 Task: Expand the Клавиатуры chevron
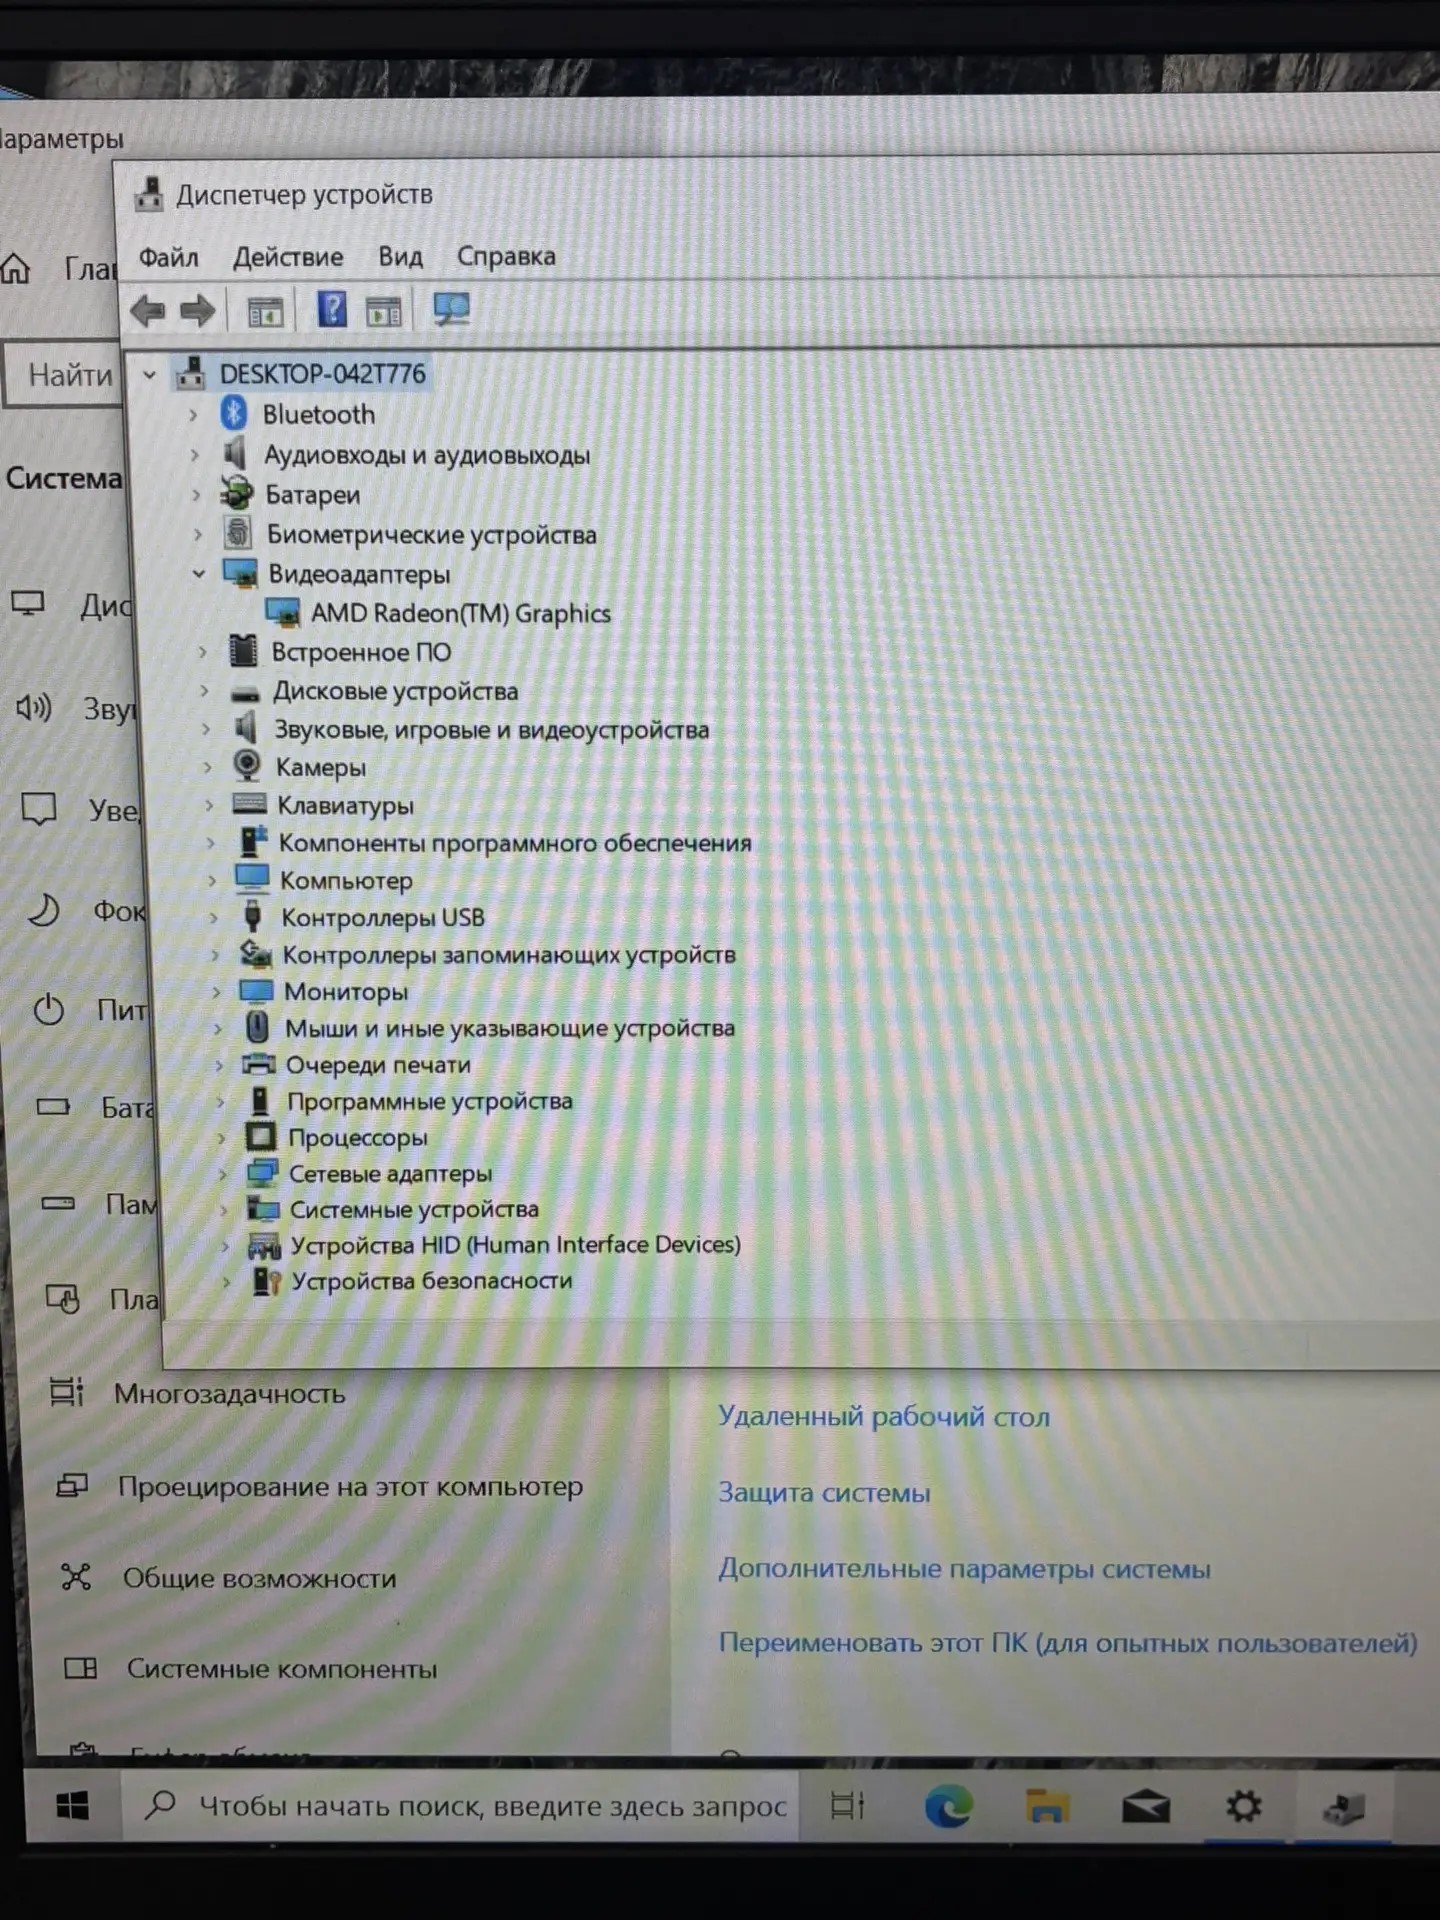pos(208,805)
